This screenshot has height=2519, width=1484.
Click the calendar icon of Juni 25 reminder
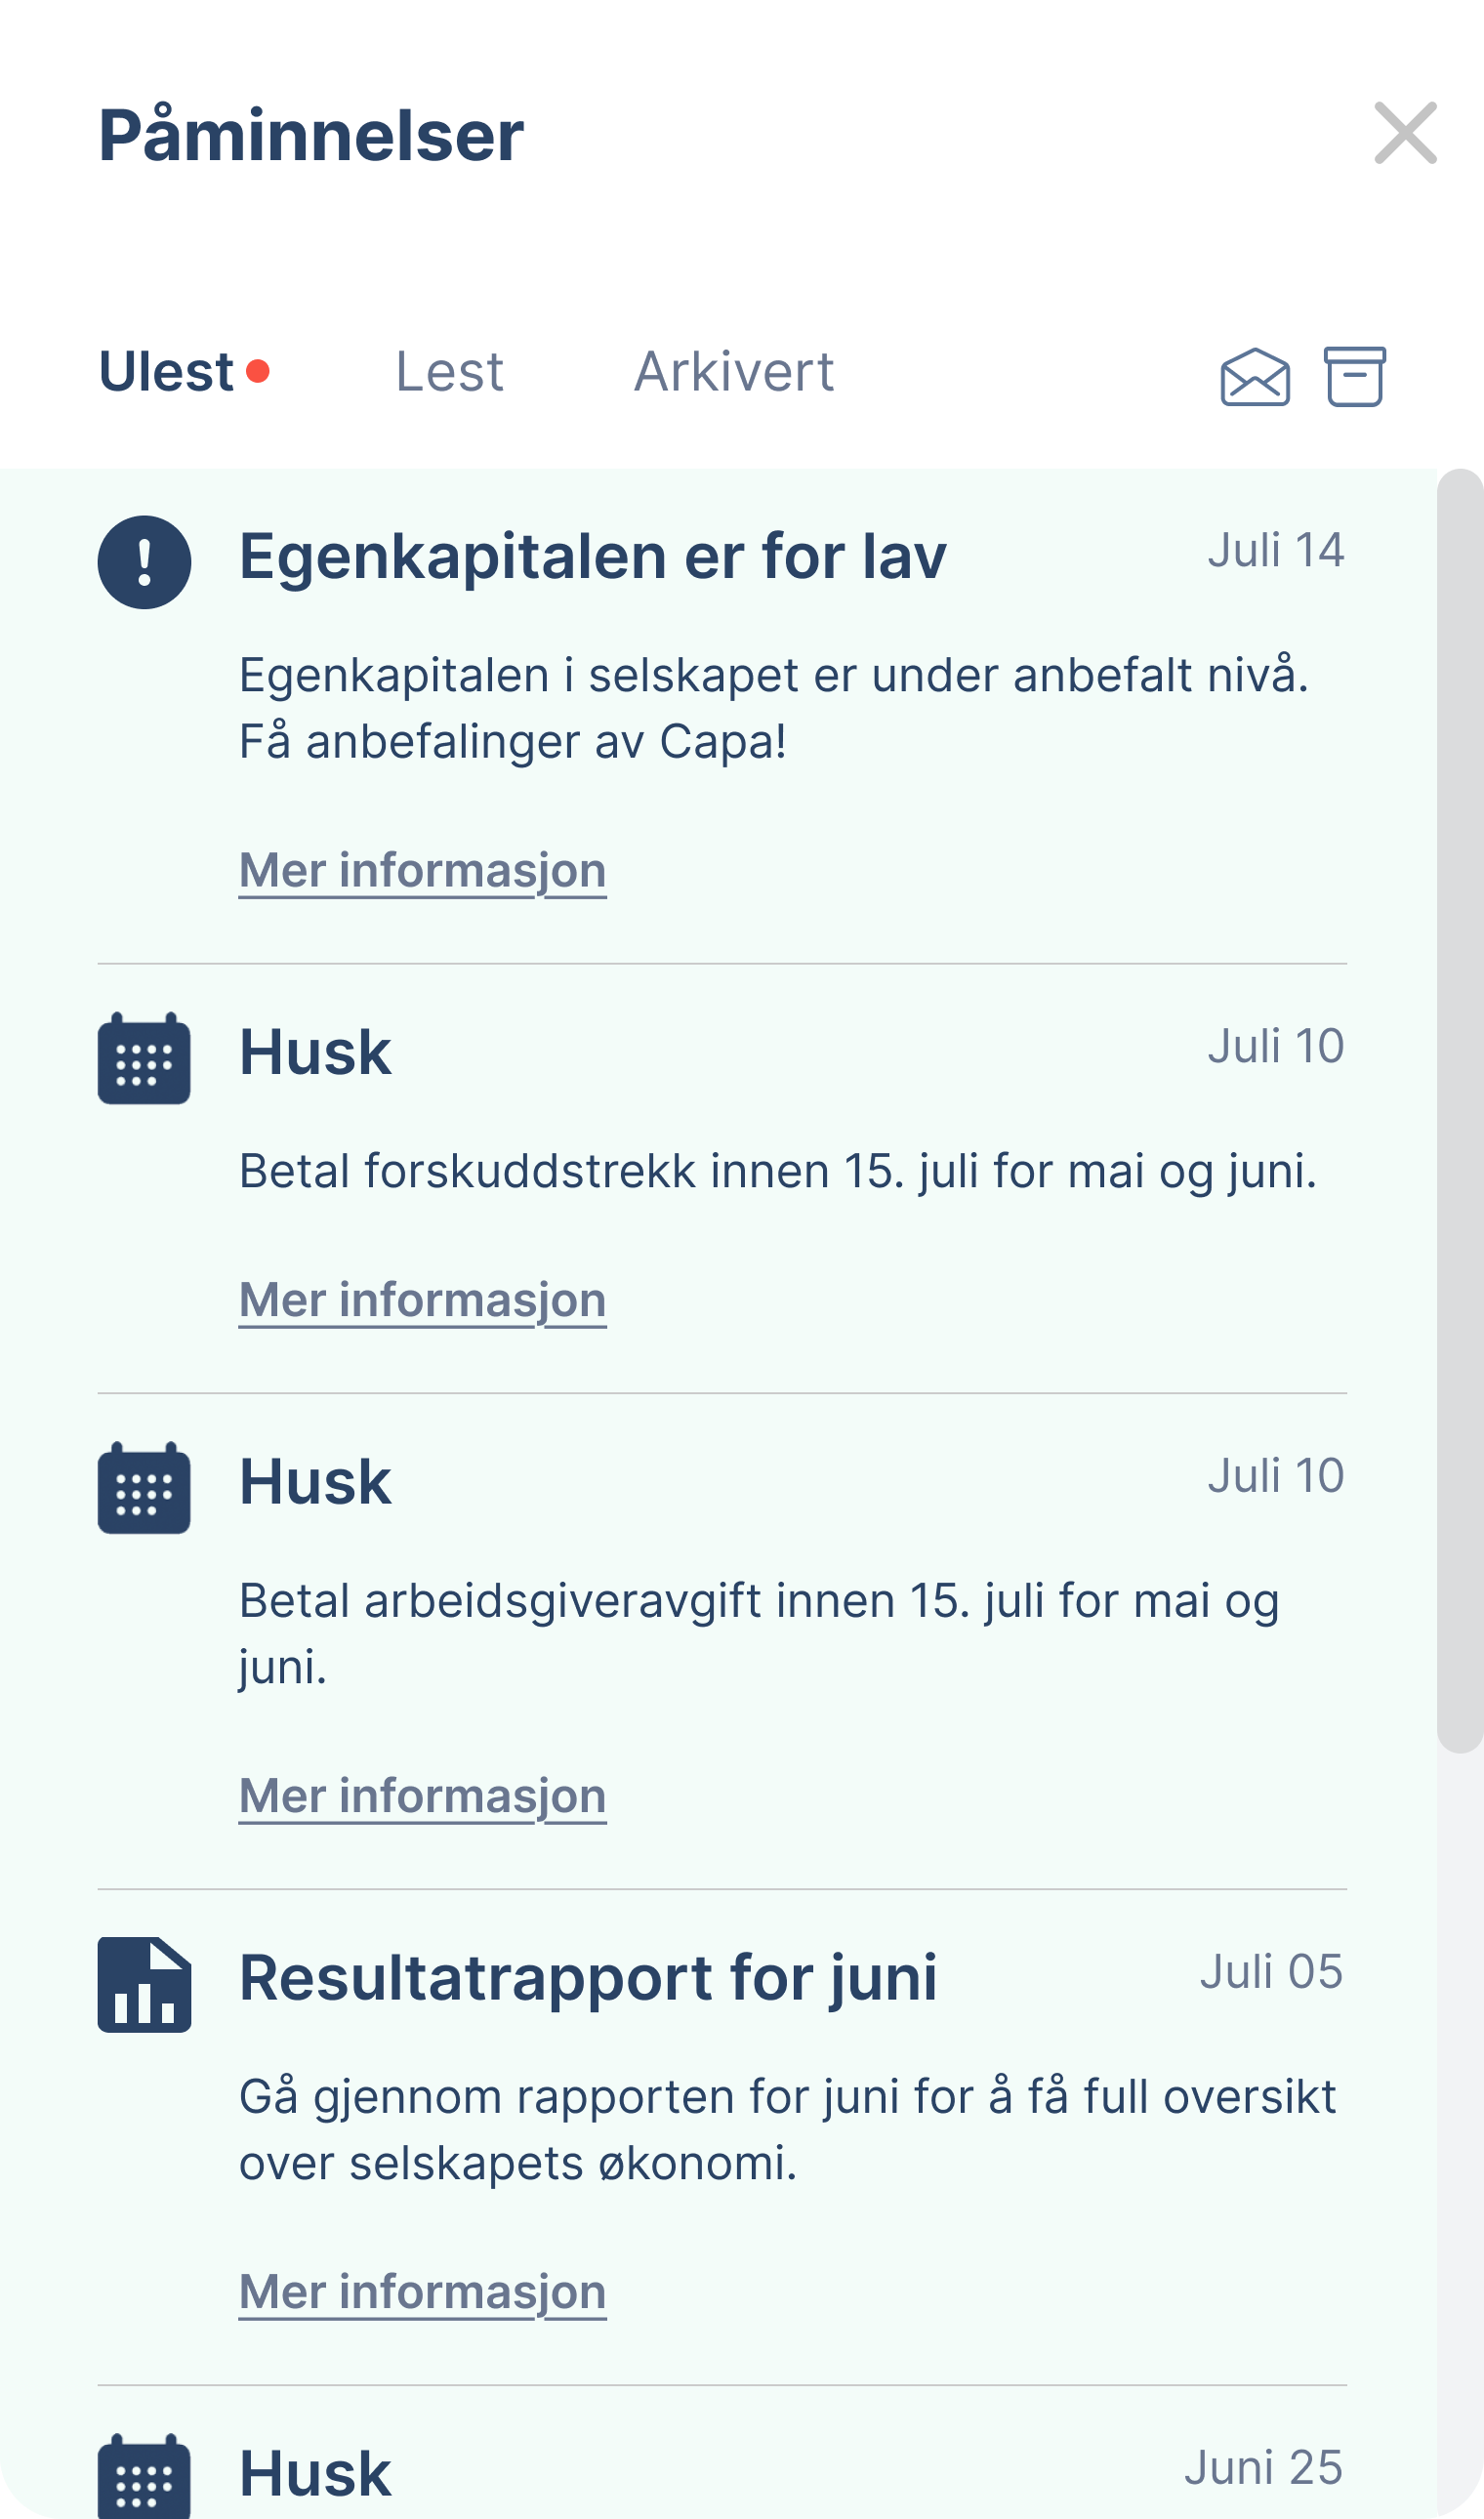(x=144, y=2476)
